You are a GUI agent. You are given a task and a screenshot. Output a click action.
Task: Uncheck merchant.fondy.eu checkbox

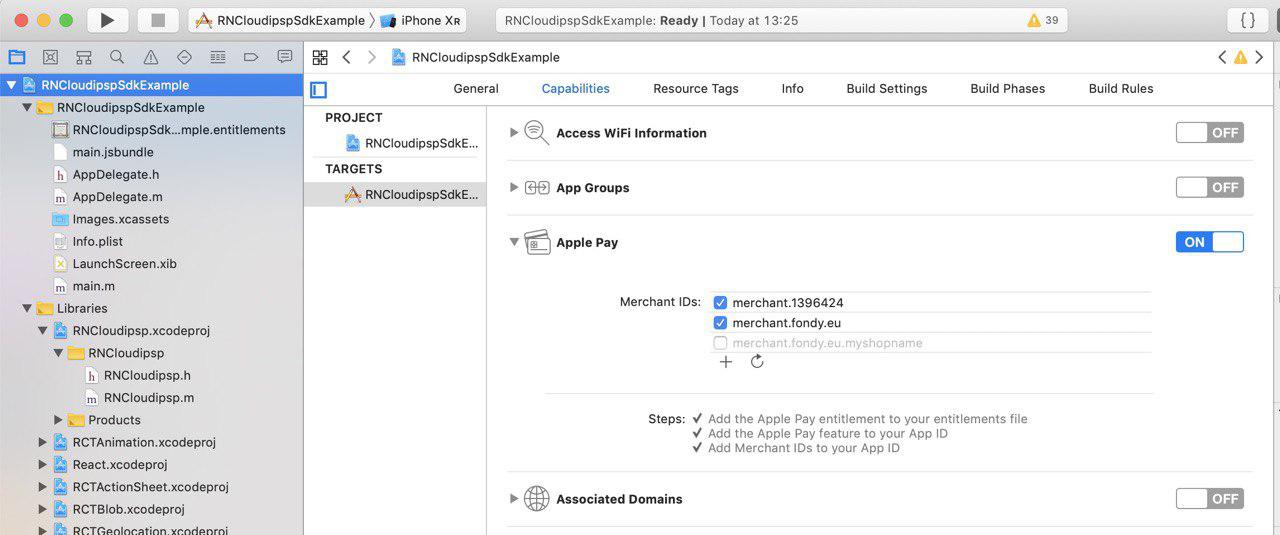tap(720, 323)
